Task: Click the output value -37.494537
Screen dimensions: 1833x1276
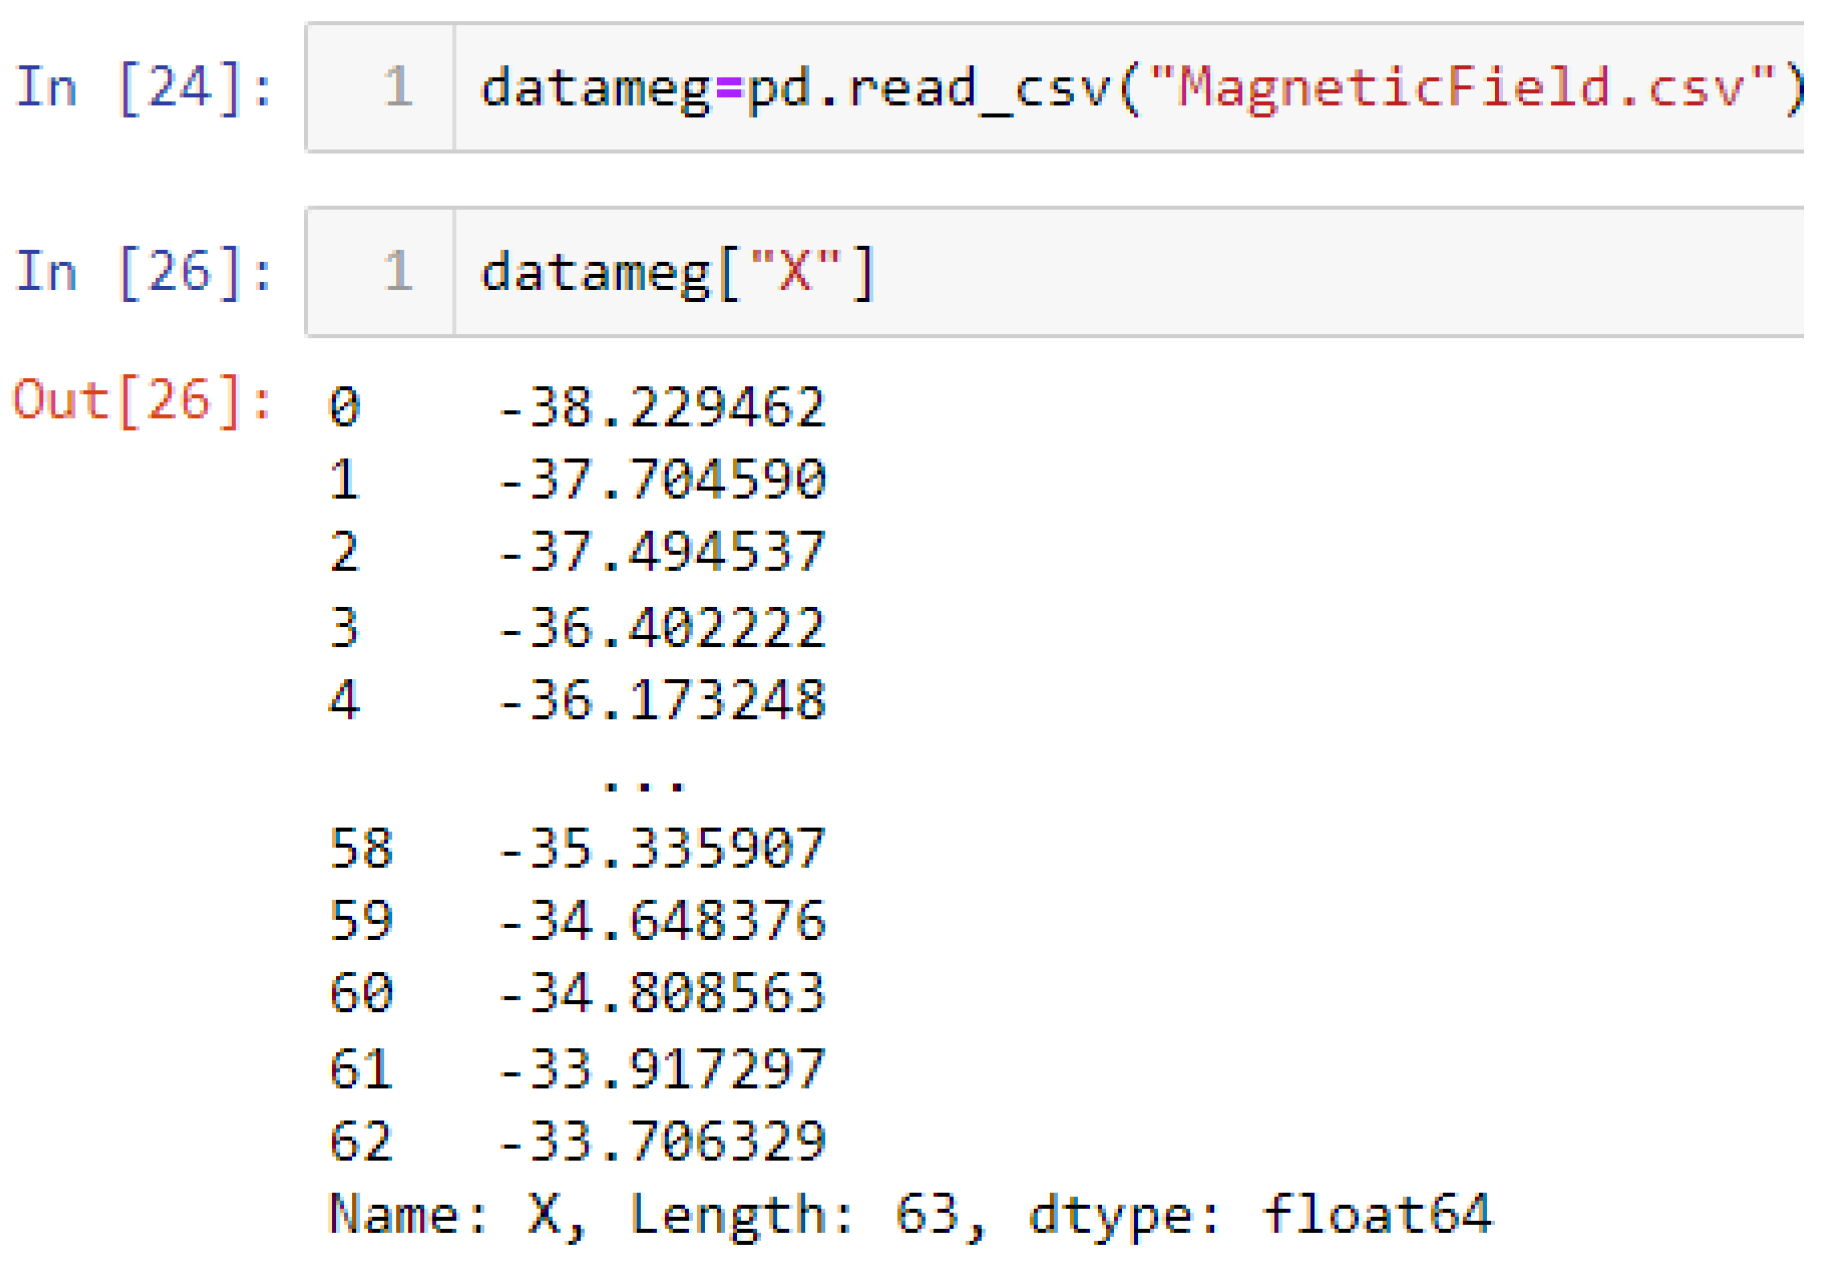Action: pos(662,552)
